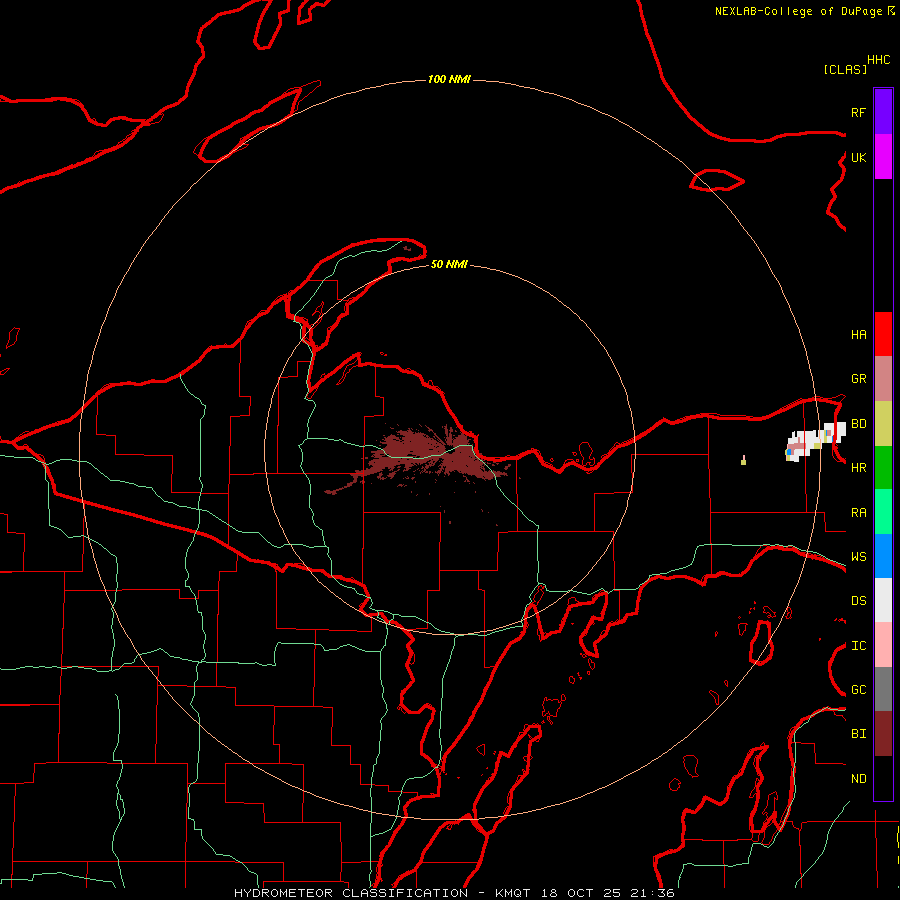Click the RA legend label

858,513
